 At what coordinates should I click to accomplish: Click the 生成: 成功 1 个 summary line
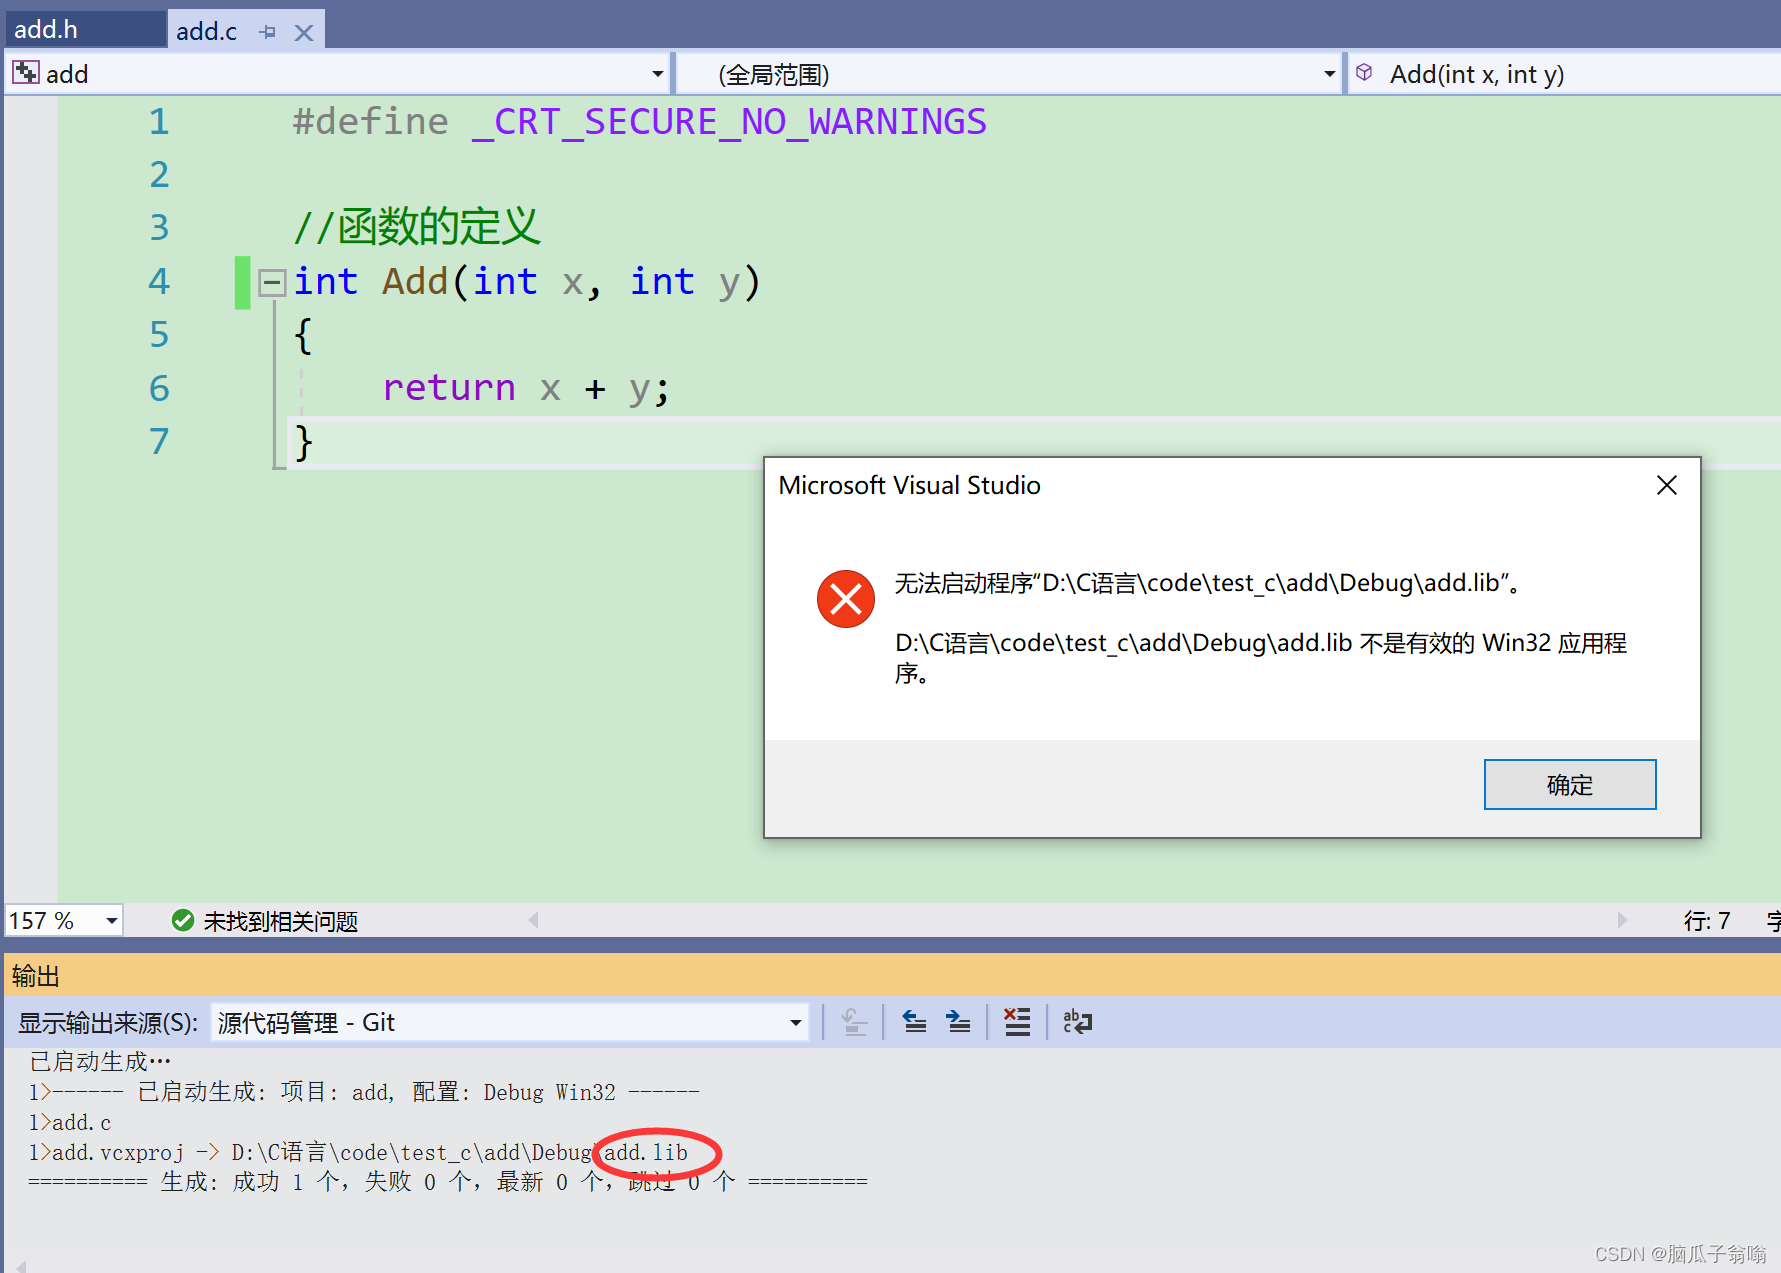448,1182
